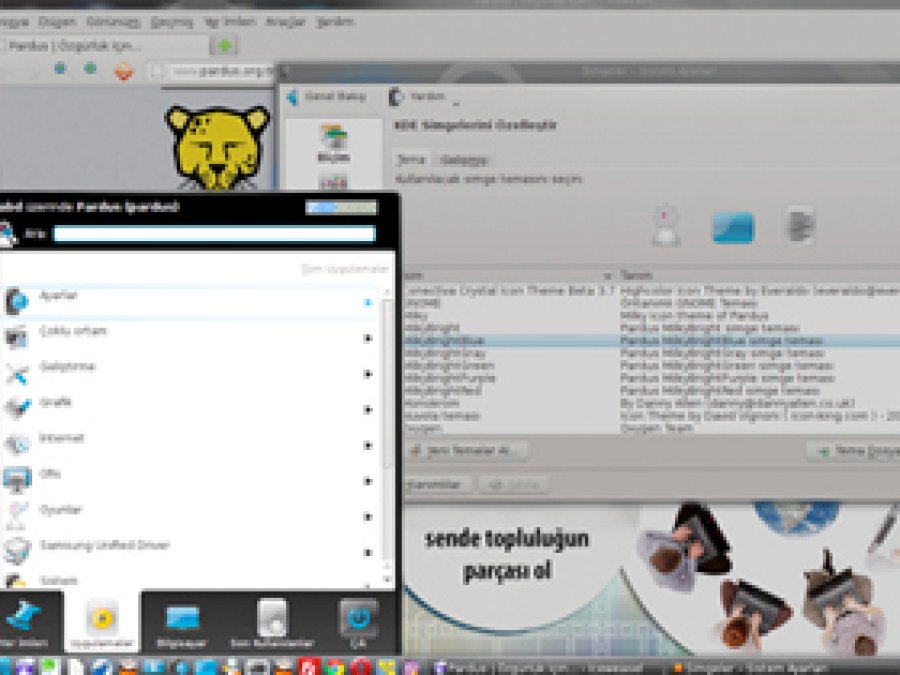Viewport: 900px width, 675px height.
Task: Open the Grafik category icon
Action: [x=16, y=408]
